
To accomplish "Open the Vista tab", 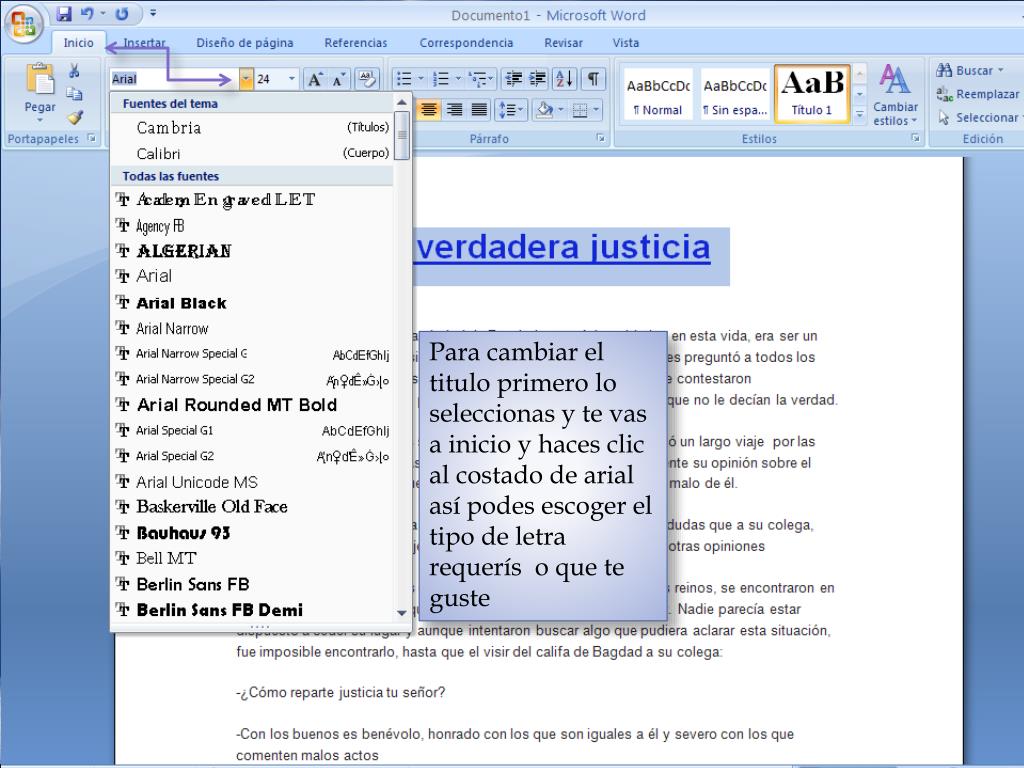I will [x=626, y=43].
